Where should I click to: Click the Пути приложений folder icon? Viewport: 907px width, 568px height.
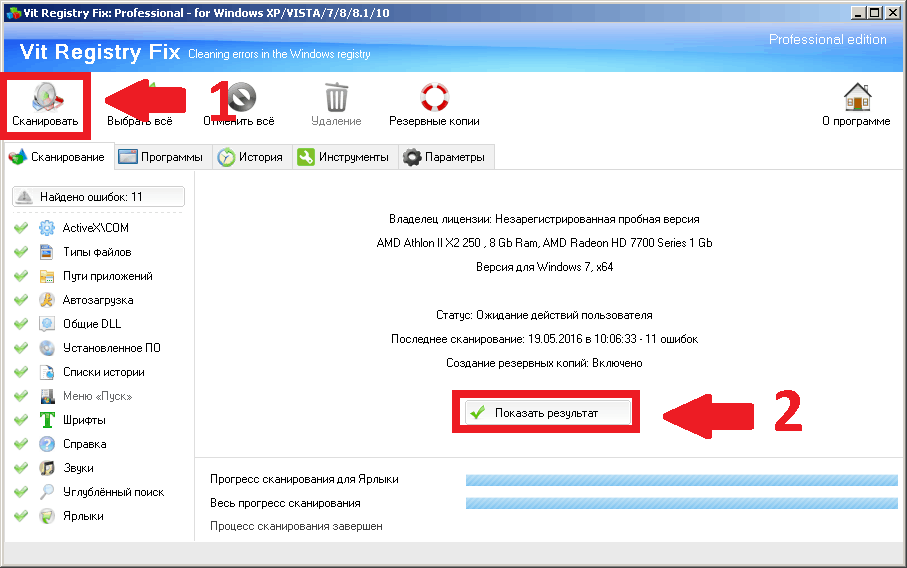pyautogui.click(x=47, y=276)
